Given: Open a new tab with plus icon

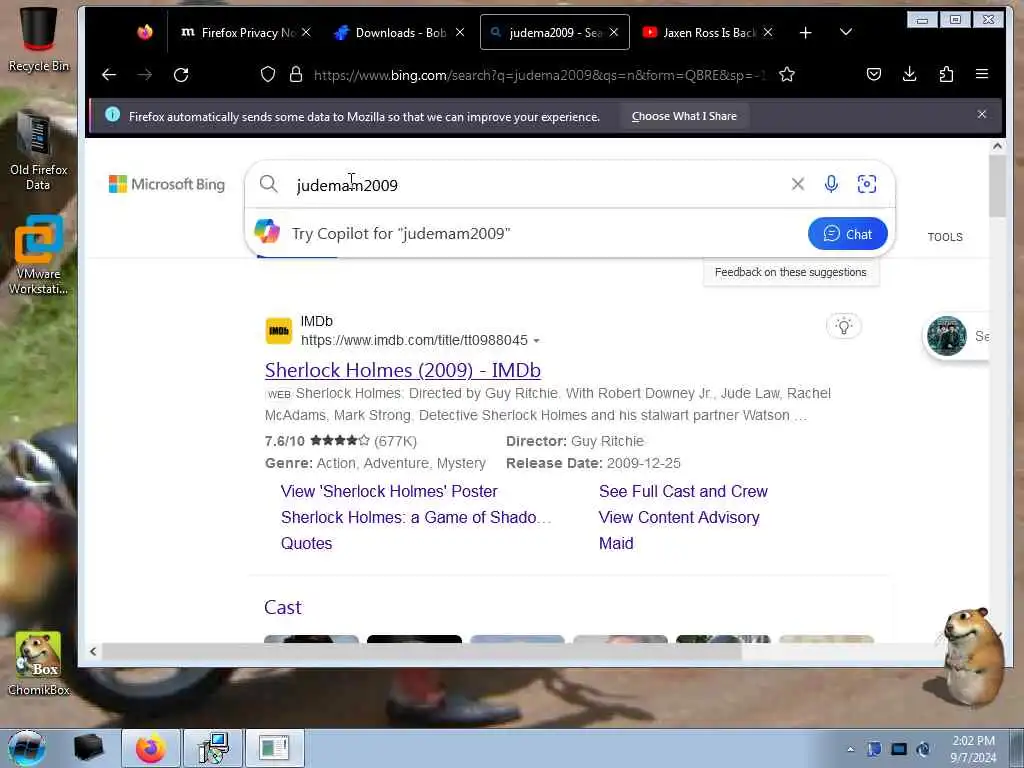Looking at the screenshot, I should [805, 33].
